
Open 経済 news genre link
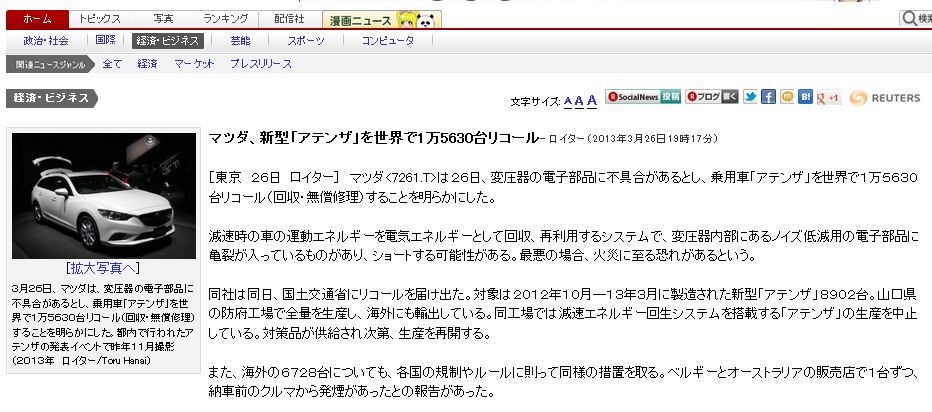147,64
